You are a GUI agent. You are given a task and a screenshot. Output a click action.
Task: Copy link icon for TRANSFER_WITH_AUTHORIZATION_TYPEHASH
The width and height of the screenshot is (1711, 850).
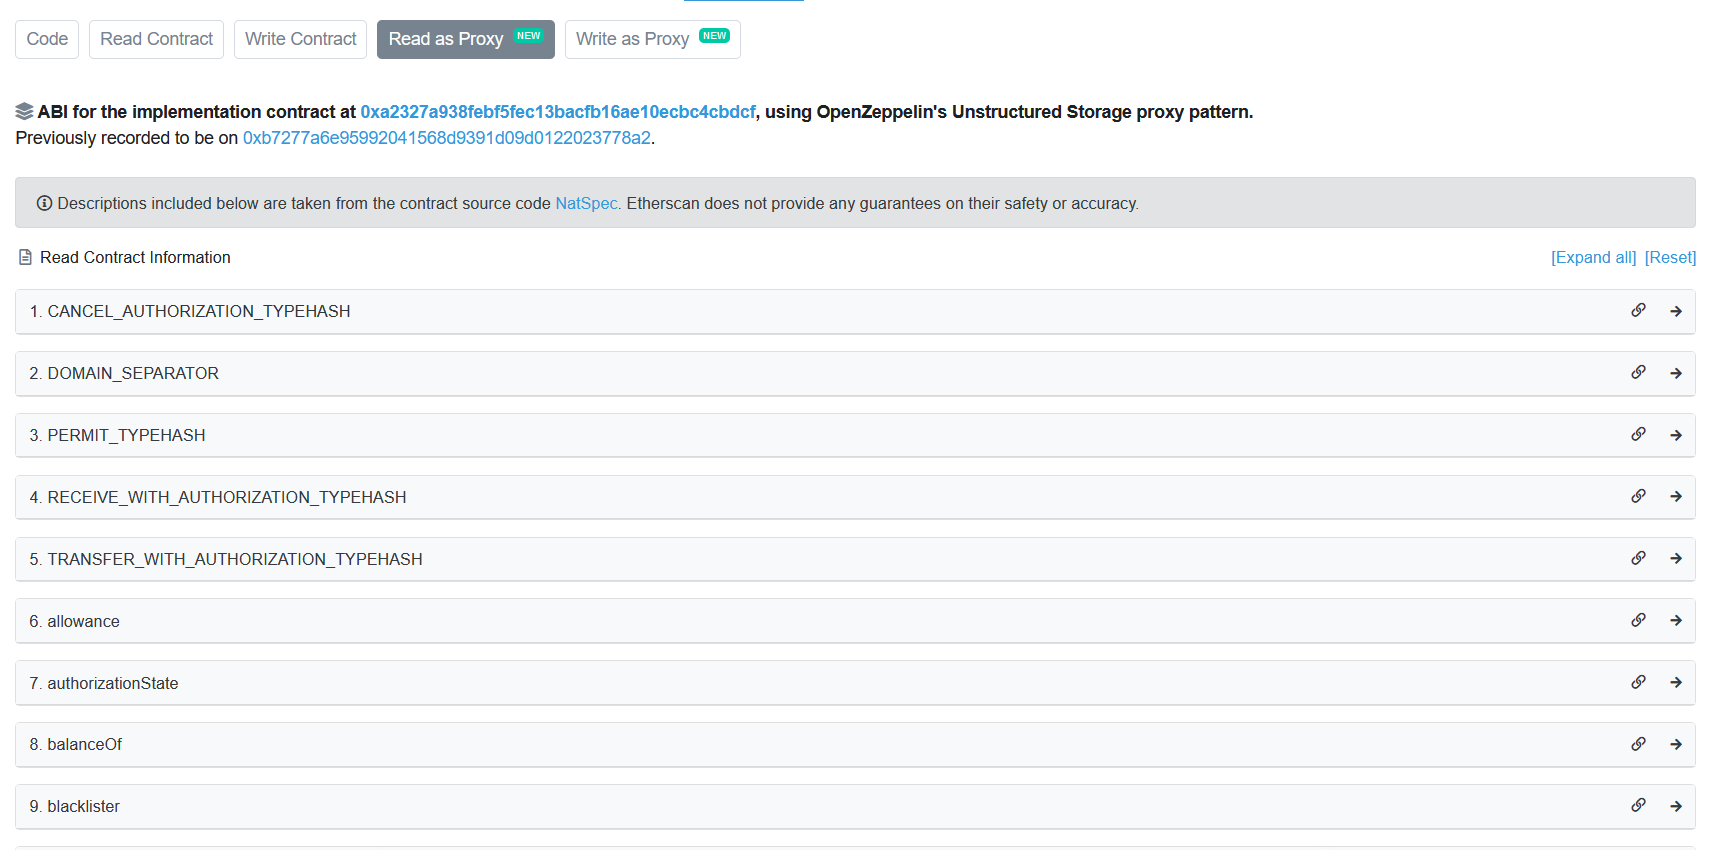[1638, 559]
